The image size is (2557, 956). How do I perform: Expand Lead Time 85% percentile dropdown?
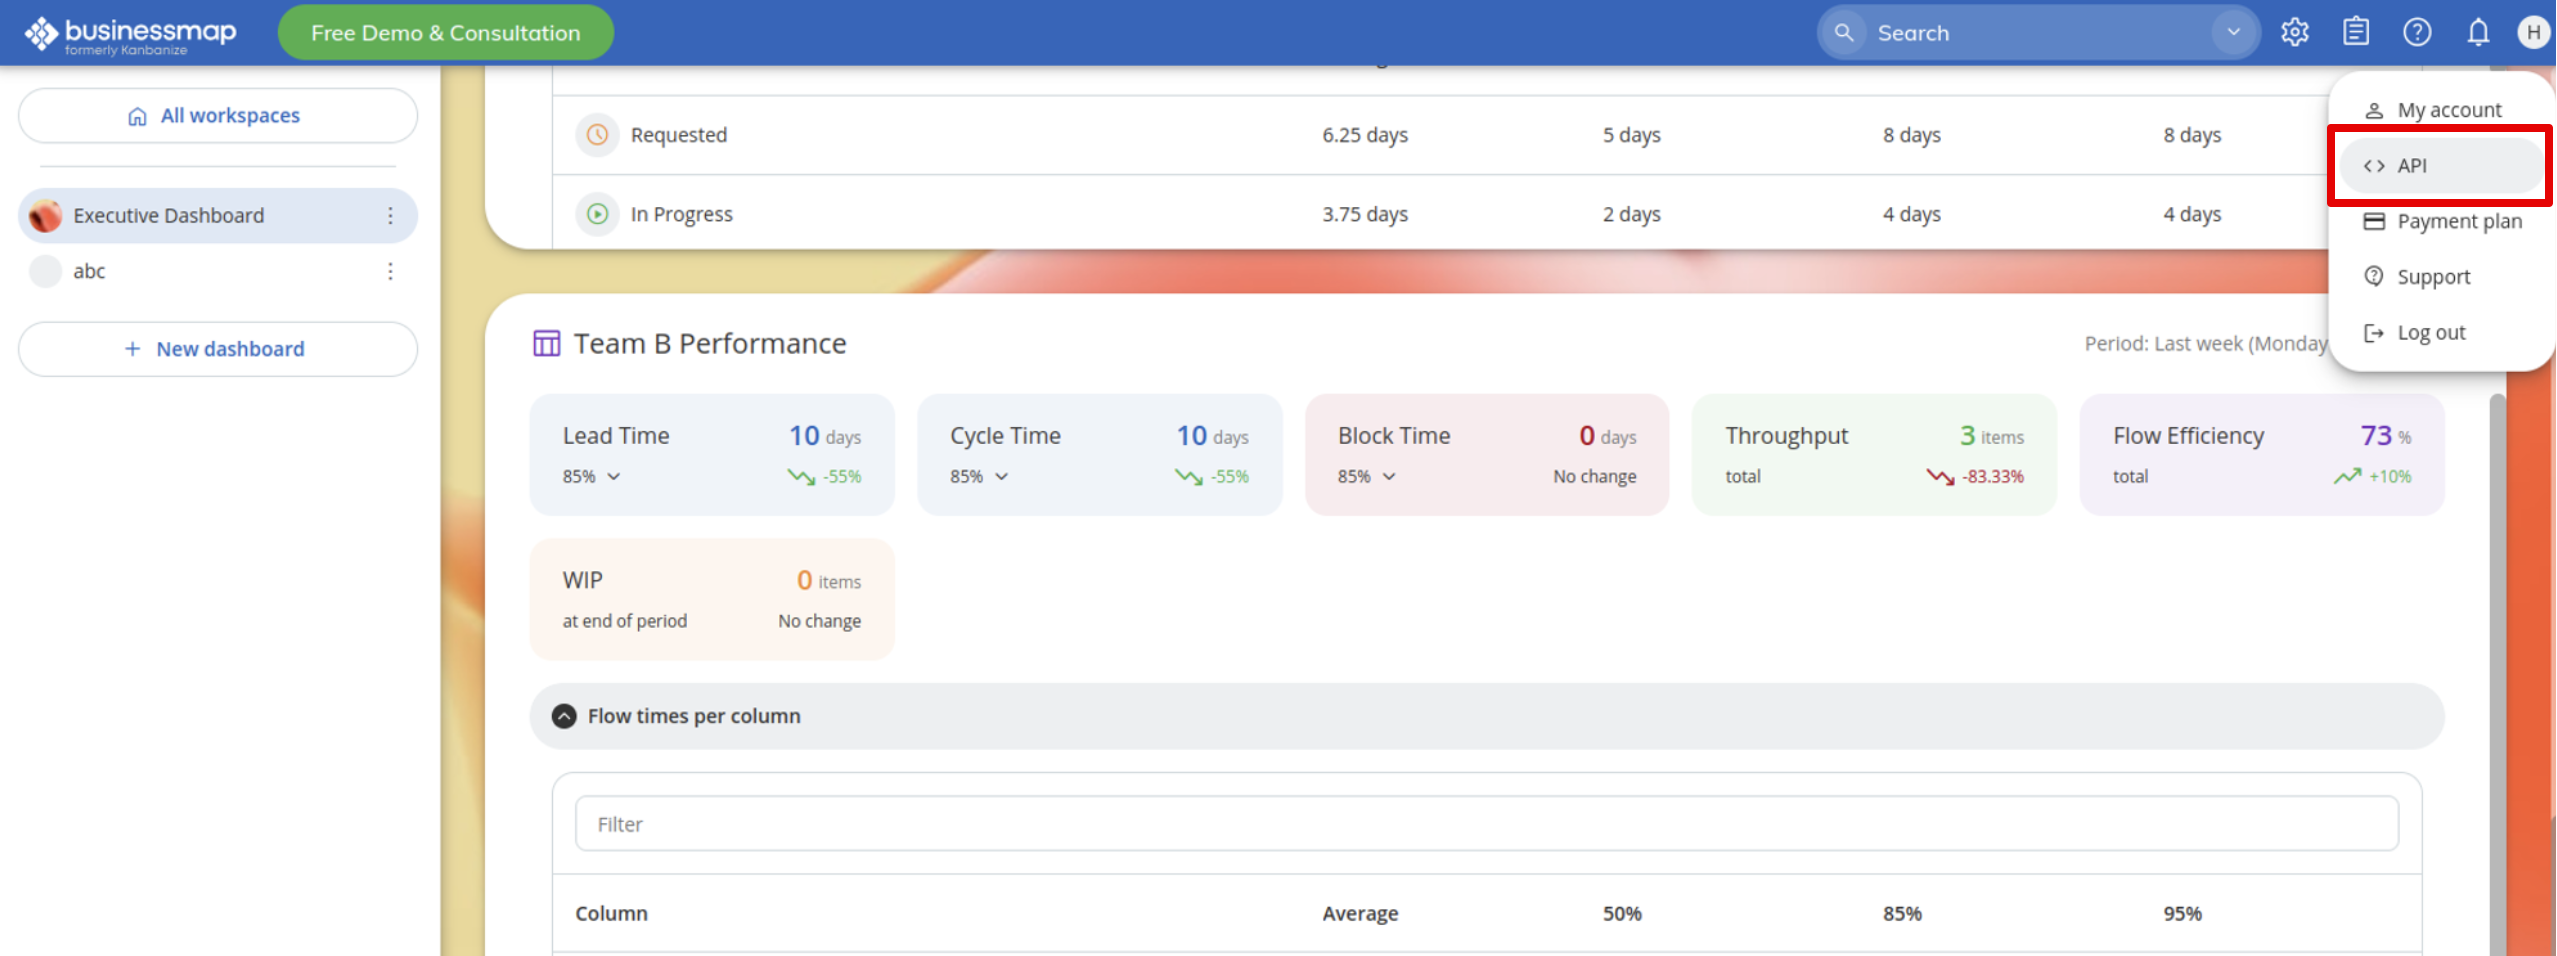tap(592, 477)
